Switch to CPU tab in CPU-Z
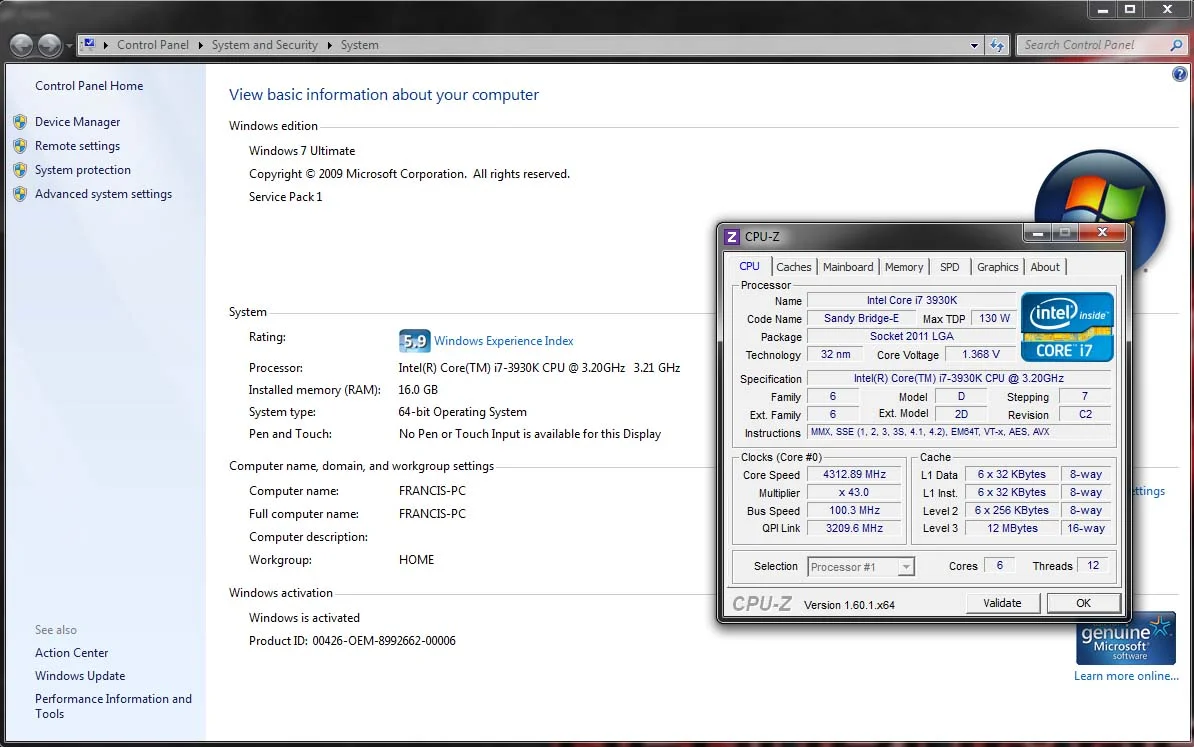The height and width of the screenshot is (747, 1194). 749,267
